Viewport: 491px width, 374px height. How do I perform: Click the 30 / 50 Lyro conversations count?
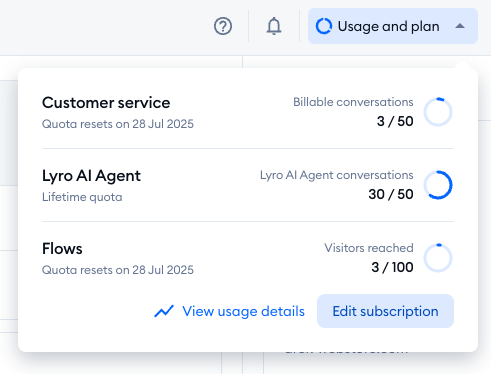pos(391,194)
